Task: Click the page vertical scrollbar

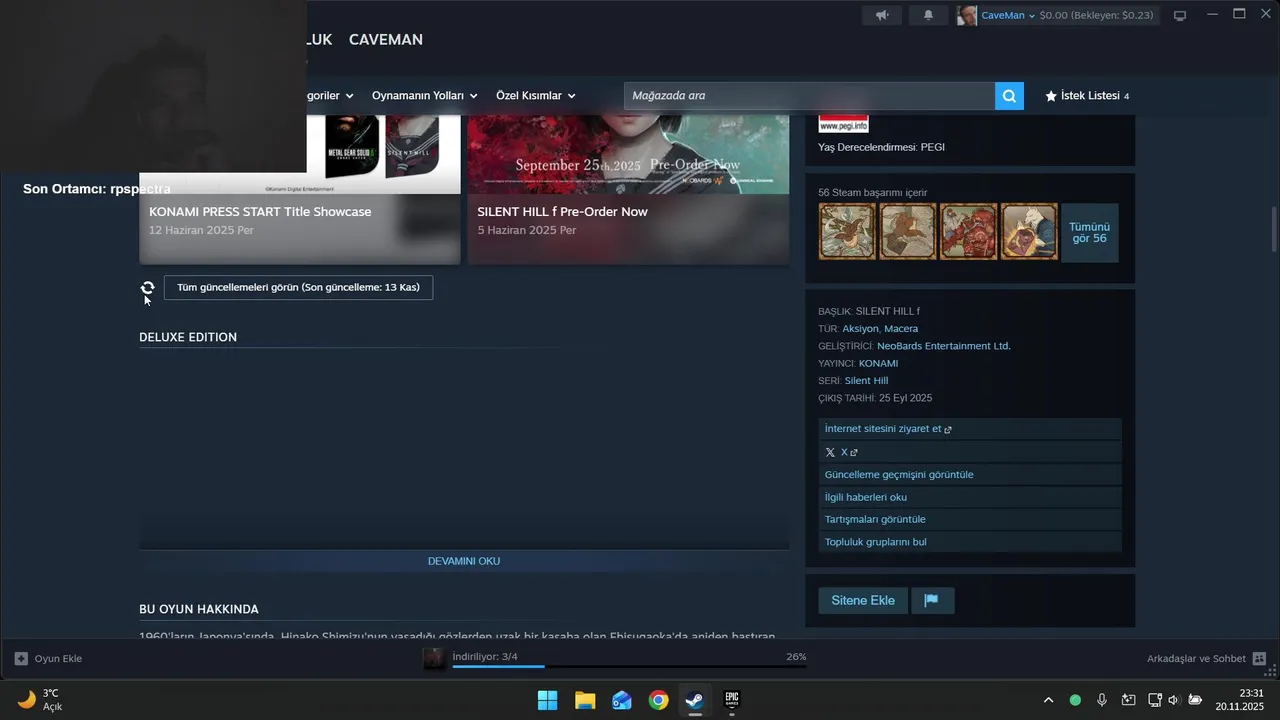Action: 1274,230
